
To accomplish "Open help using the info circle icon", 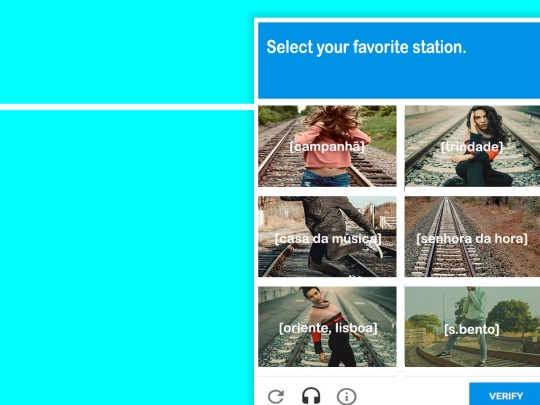I will click(346, 396).
